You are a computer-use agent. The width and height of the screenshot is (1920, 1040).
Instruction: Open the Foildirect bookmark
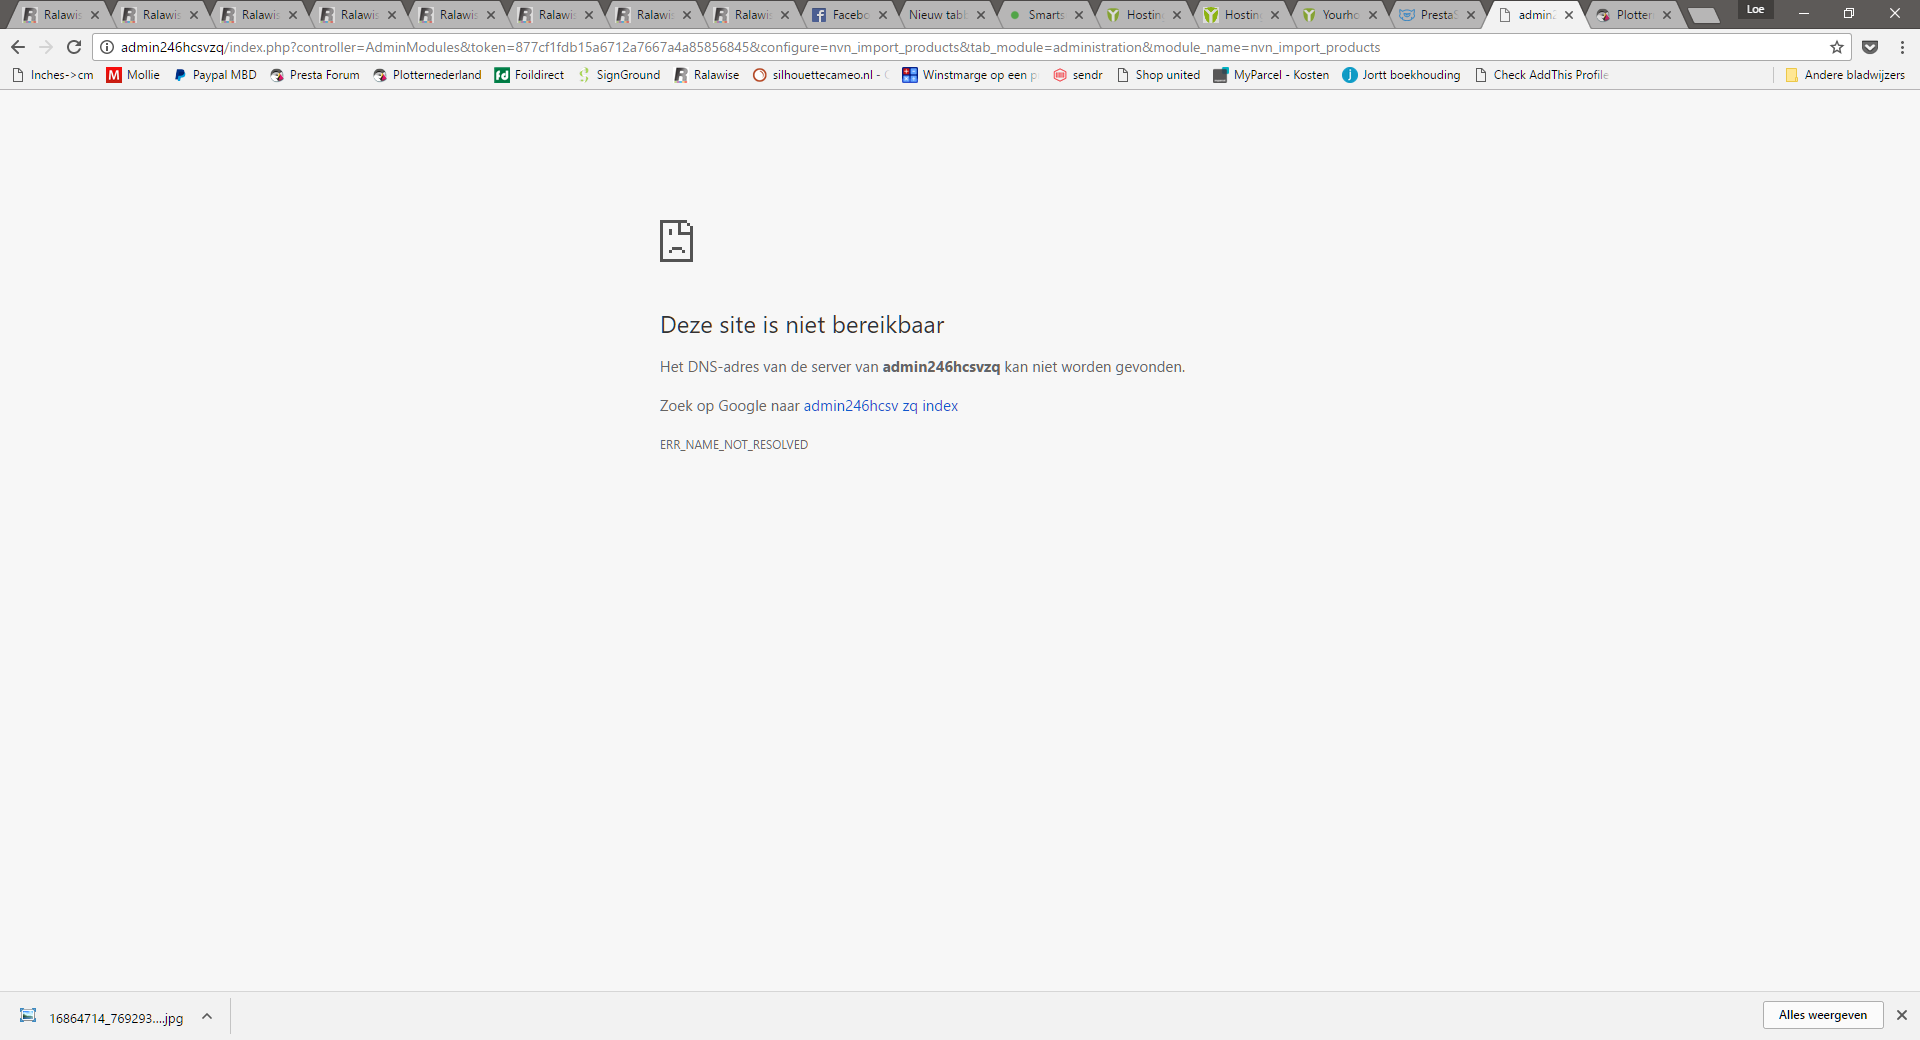529,75
